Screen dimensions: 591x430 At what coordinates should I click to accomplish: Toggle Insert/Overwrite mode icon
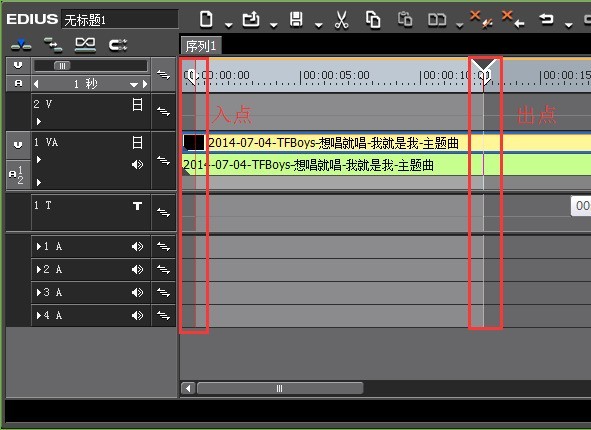point(21,44)
